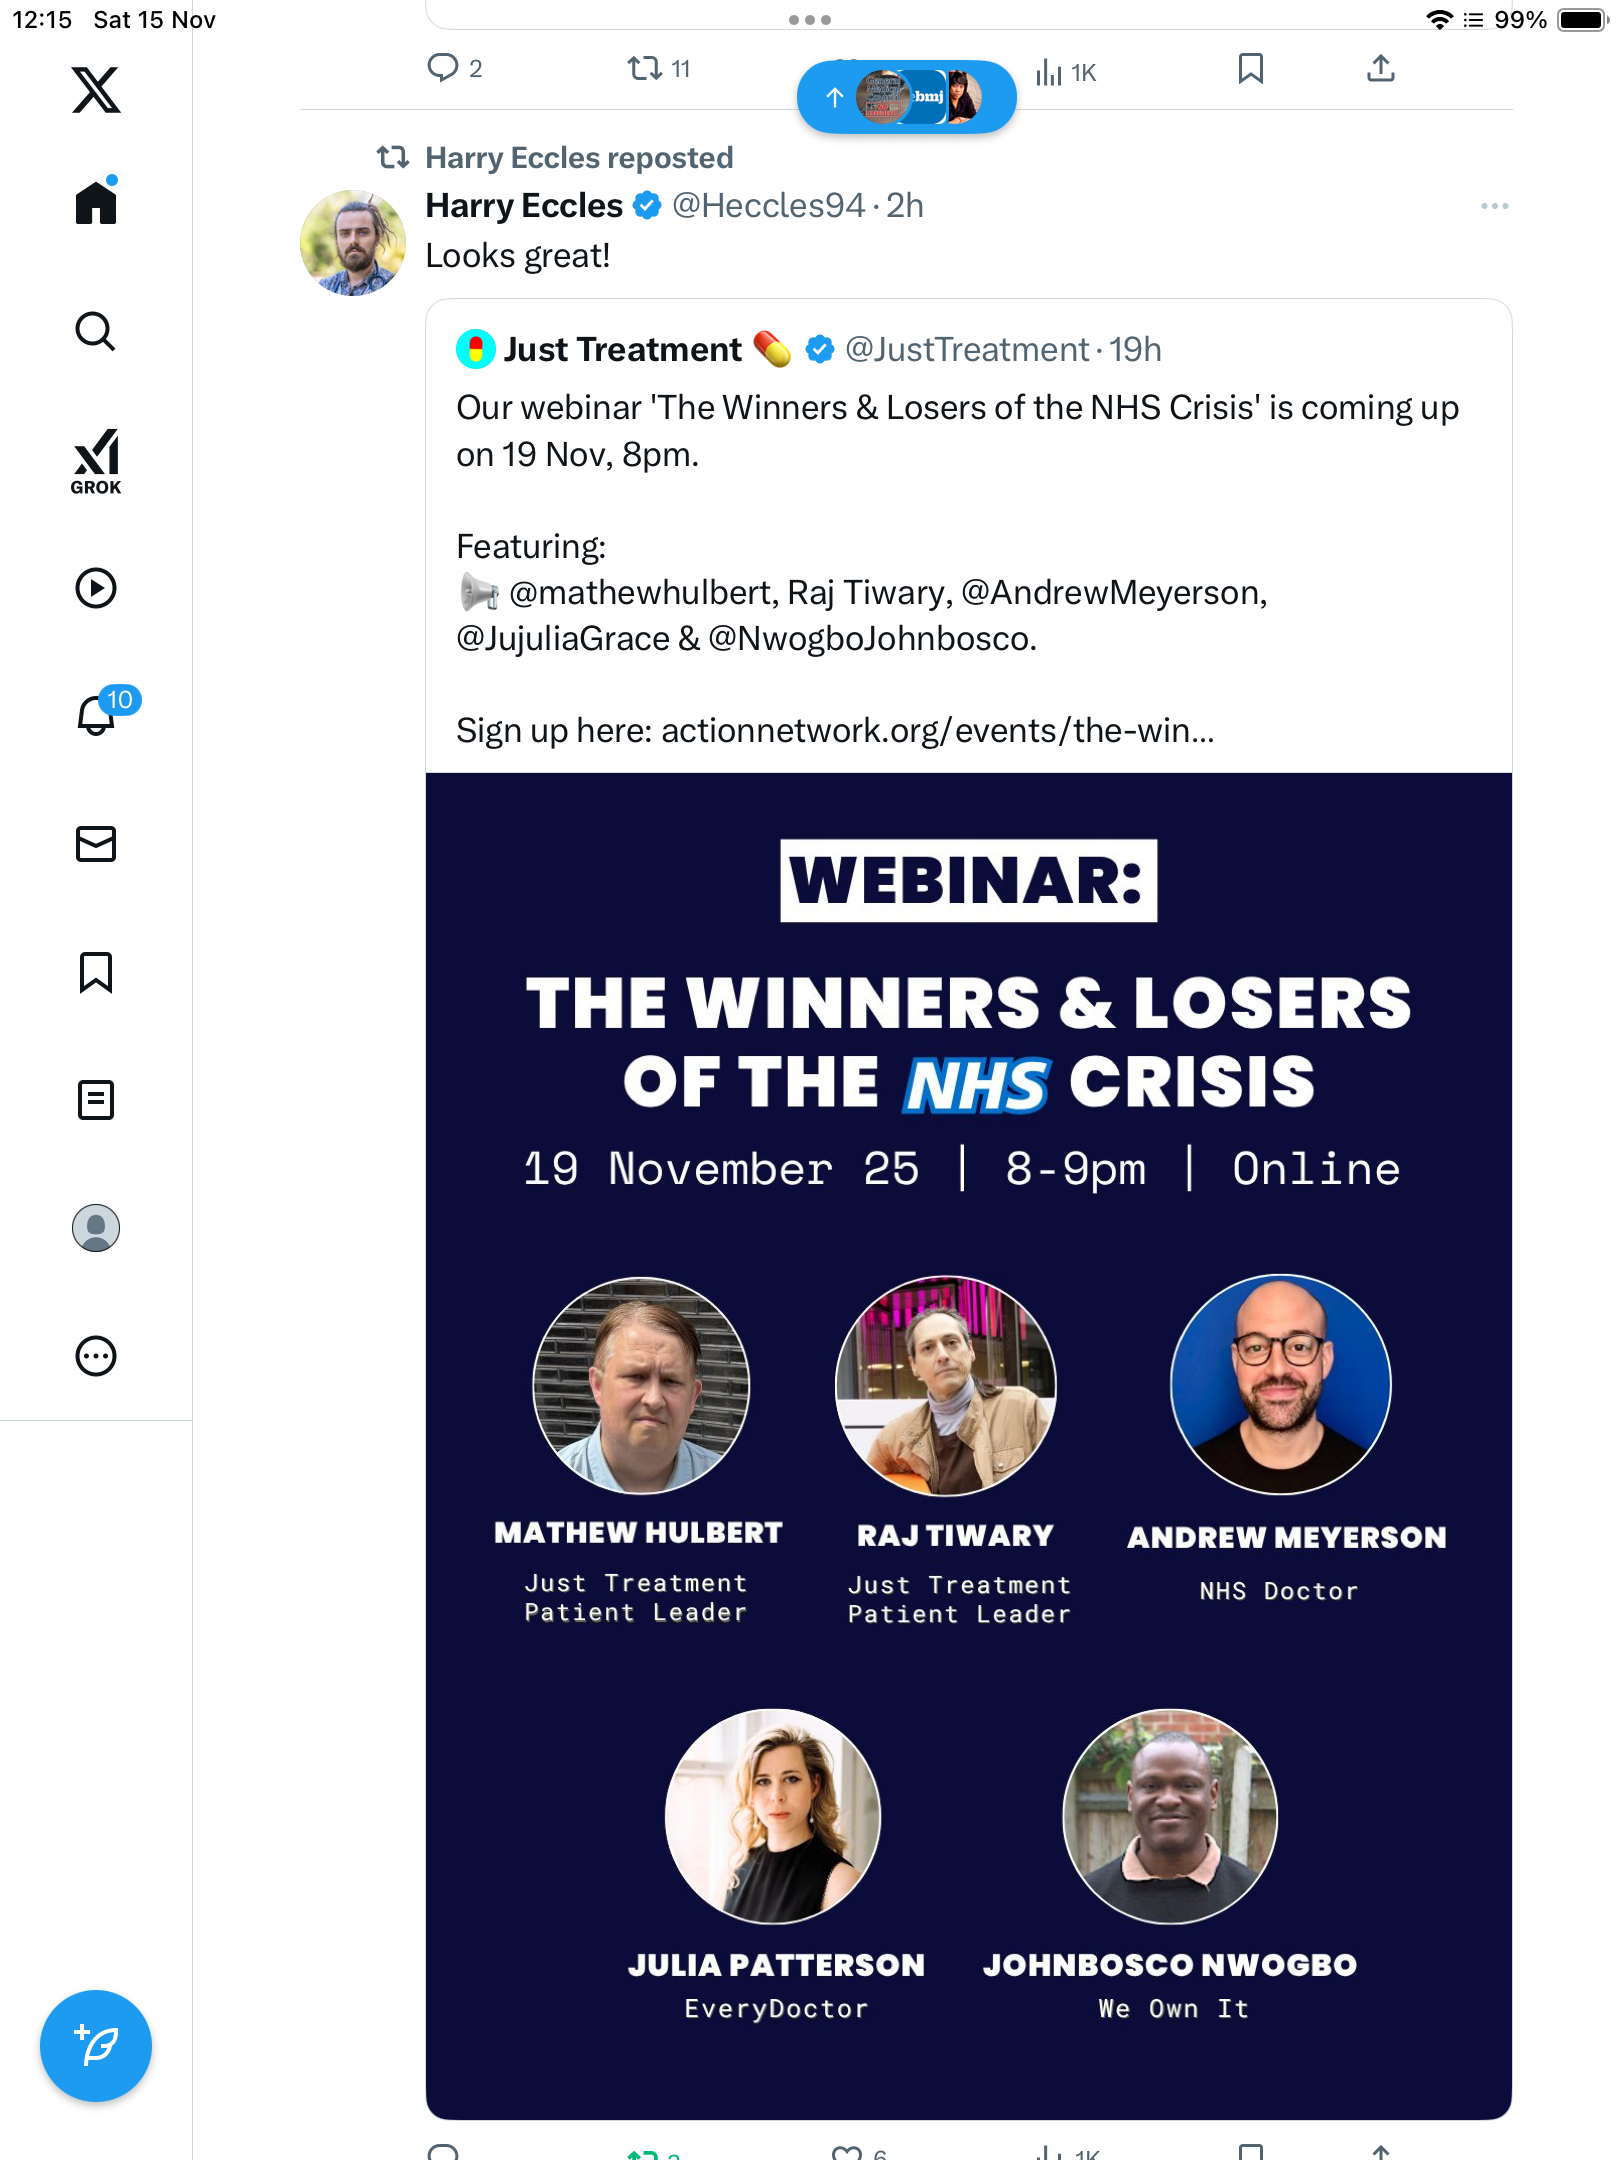The image size is (1620, 2160).
Task: Open the Video play icon in the sidebar
Action: (96, 587)
